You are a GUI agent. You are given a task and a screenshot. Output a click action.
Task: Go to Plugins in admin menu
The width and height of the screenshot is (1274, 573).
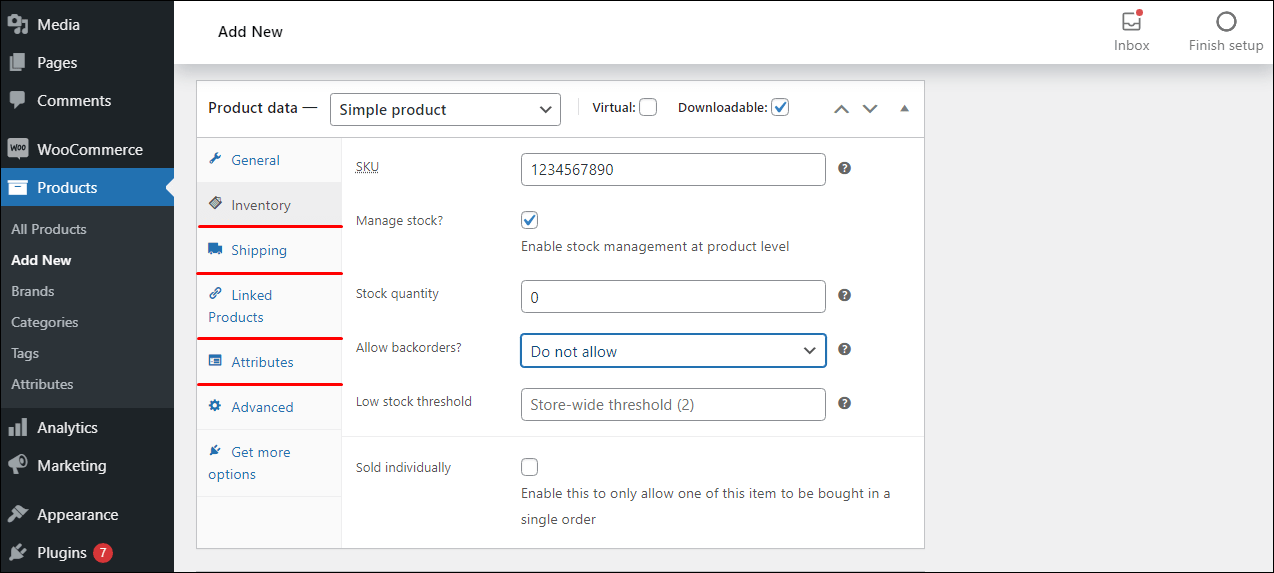[62, 552]
